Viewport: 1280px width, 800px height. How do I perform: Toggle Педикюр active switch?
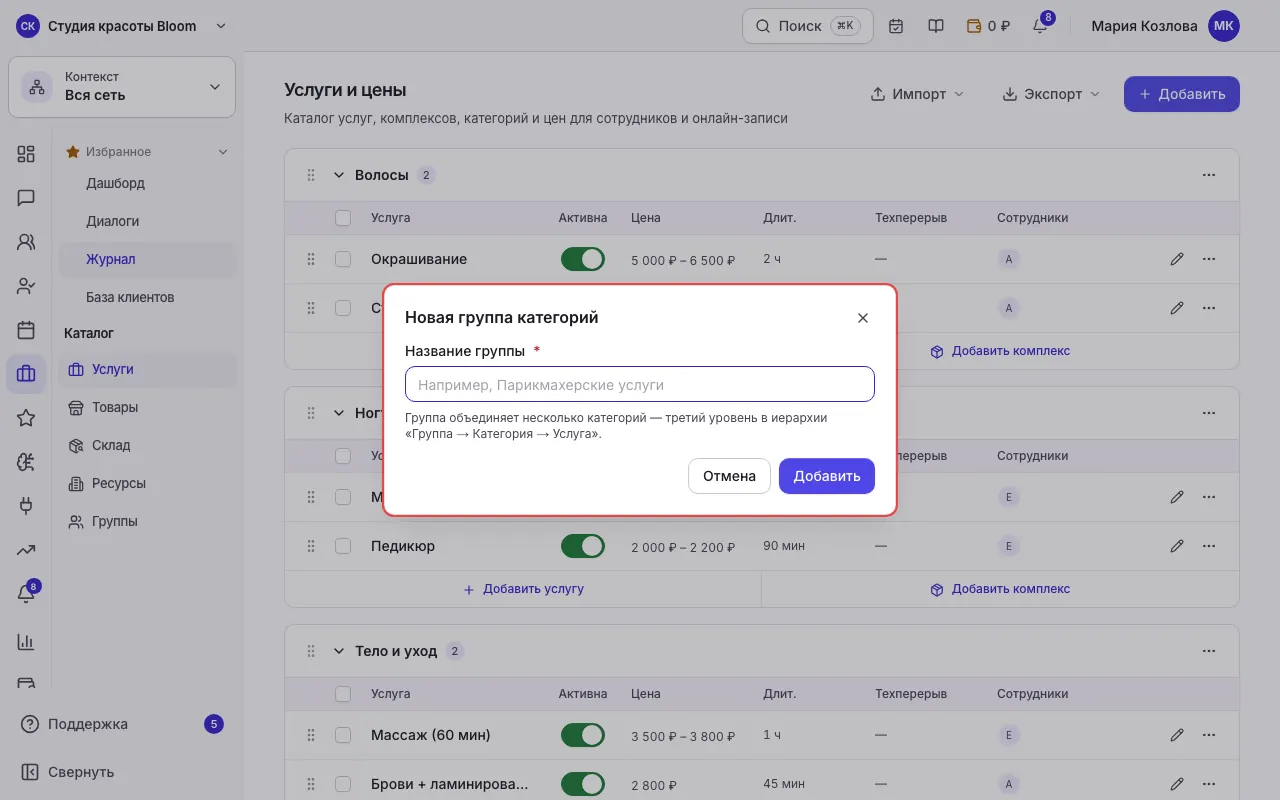(x=583, y=546)
